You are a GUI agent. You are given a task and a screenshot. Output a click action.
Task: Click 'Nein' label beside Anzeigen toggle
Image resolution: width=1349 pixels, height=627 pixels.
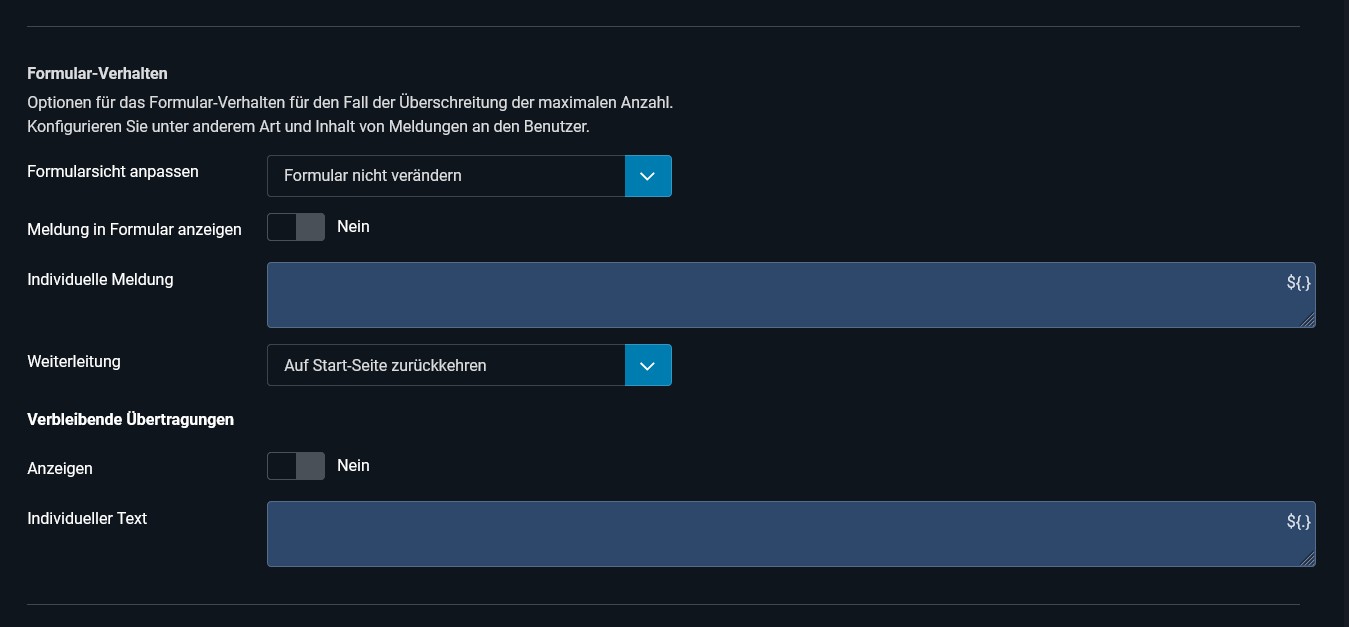353,466
